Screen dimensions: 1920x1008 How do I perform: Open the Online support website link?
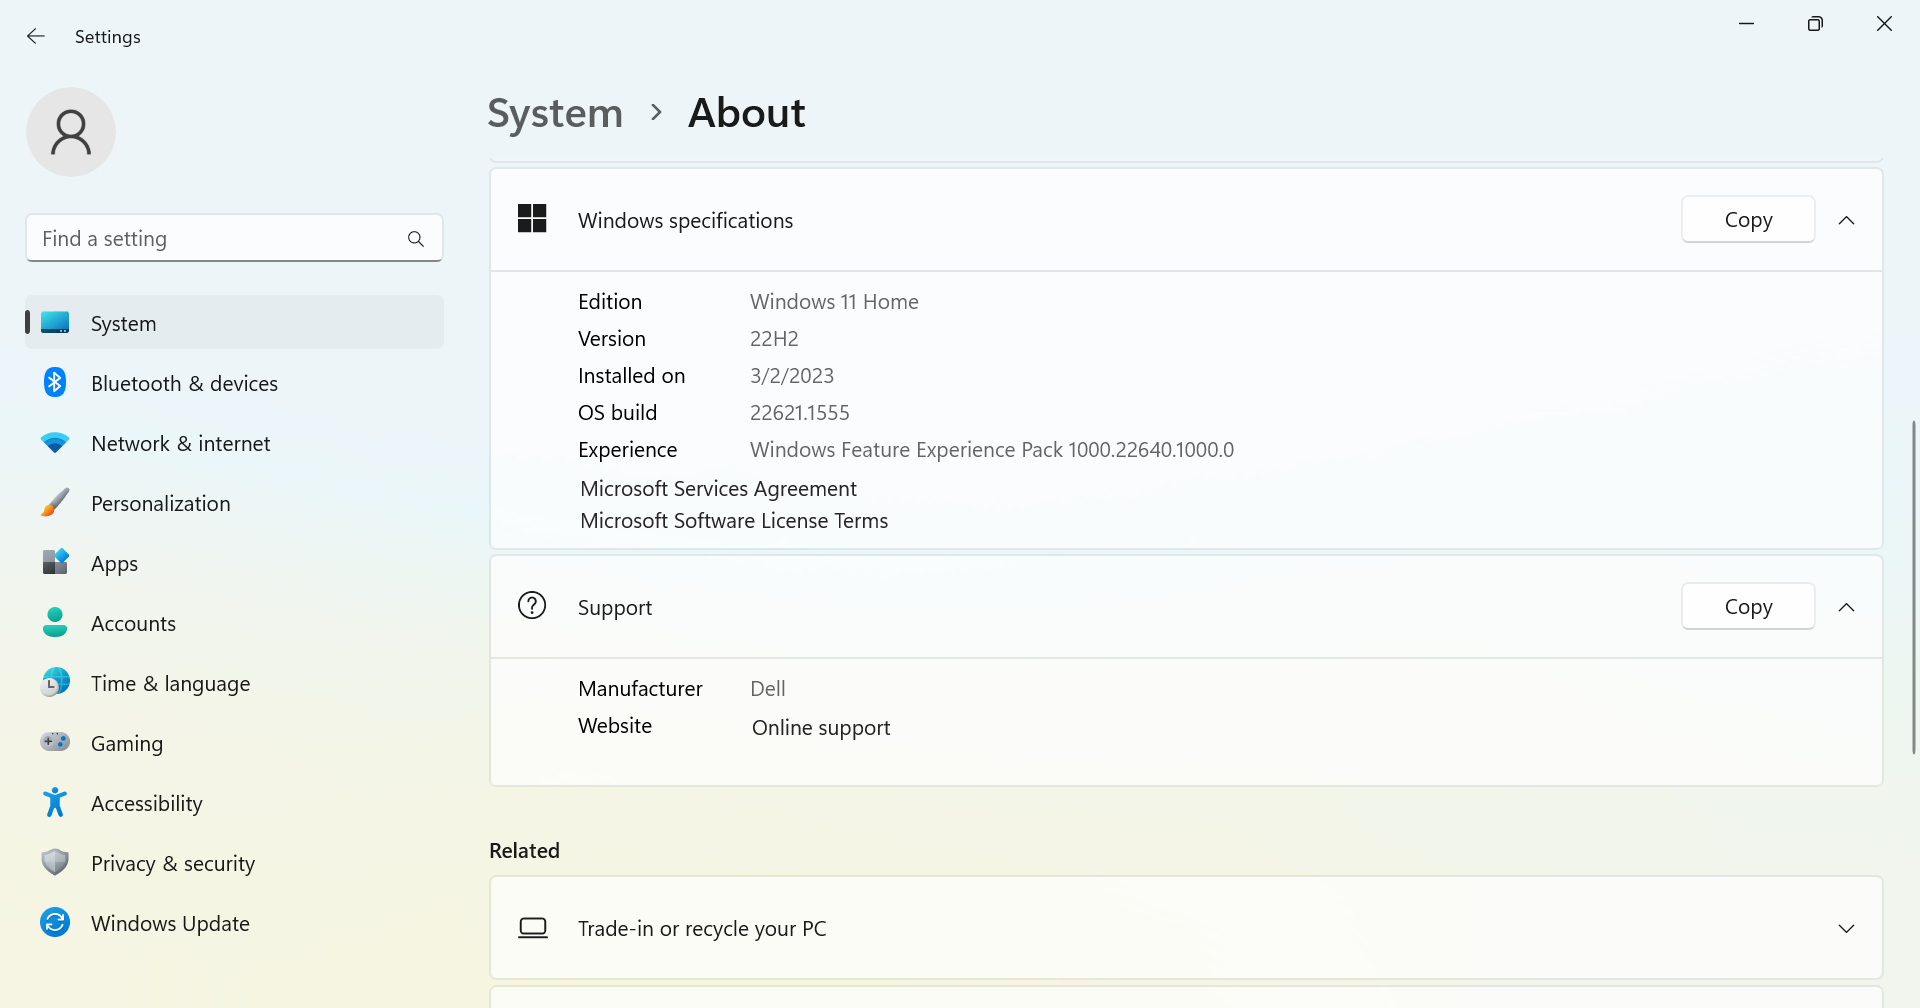tap(821, 727)
